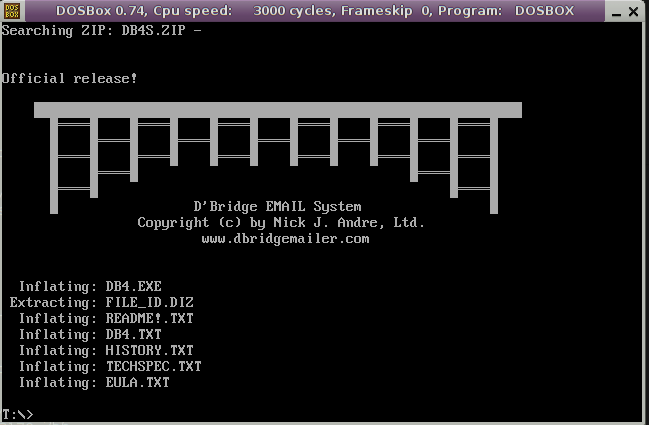Select the DB4.EXE file name
649x425 pixels.
pos(133,287)
